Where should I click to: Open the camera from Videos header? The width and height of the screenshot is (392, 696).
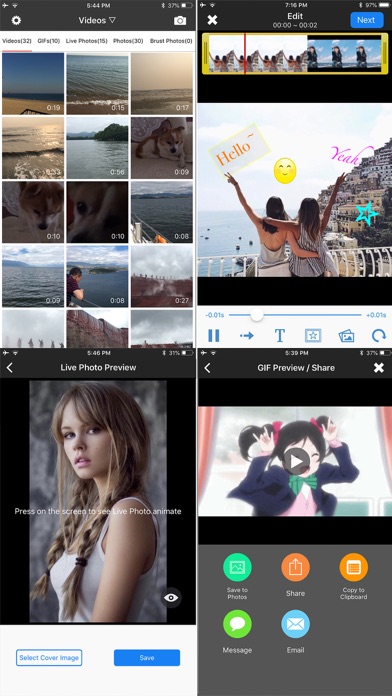click(x=180, y=20)
